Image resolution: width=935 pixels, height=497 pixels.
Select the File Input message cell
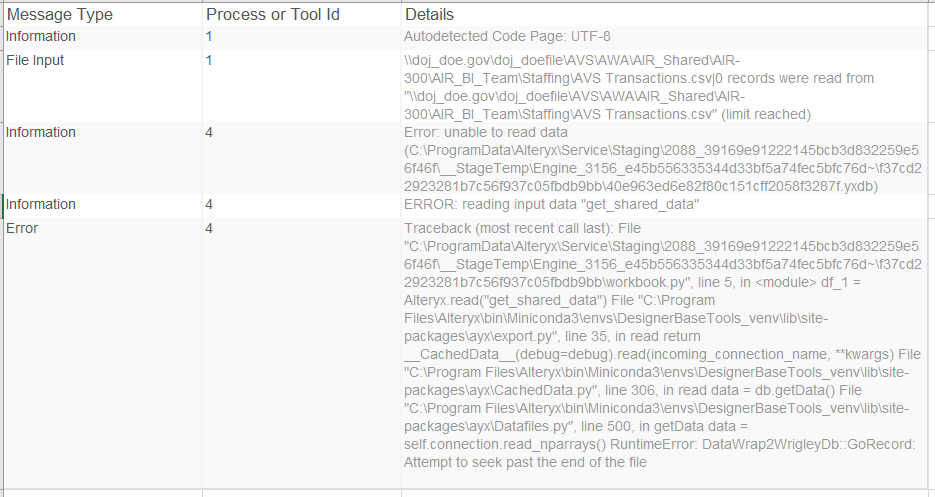(x=35, y=61)
